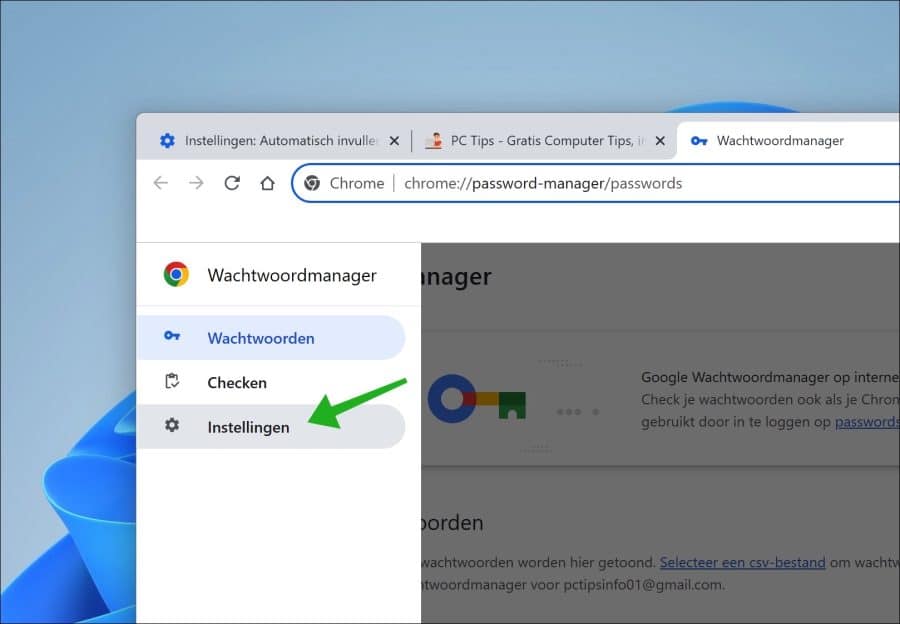
Task: Open the 'Selecteer een csv-bestand' link
Action: pos(742,562)
